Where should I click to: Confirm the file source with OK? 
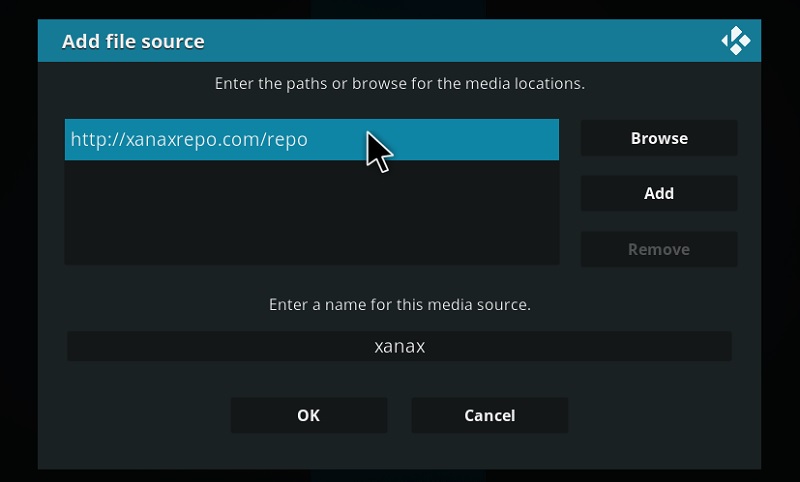click(309, 416)
